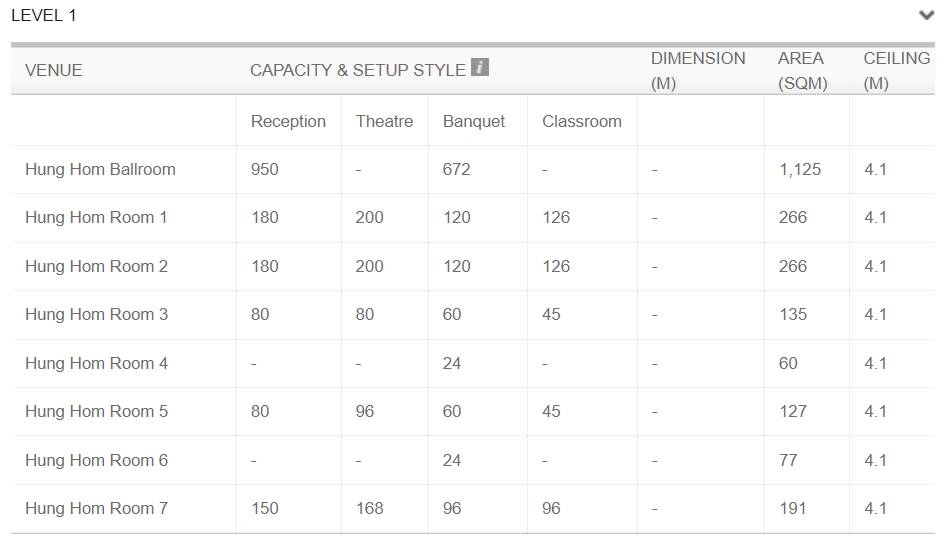This screenshot has height=544, width=943.
Task: Select Hung Hom Room 6 row
Action: (473, 460)
